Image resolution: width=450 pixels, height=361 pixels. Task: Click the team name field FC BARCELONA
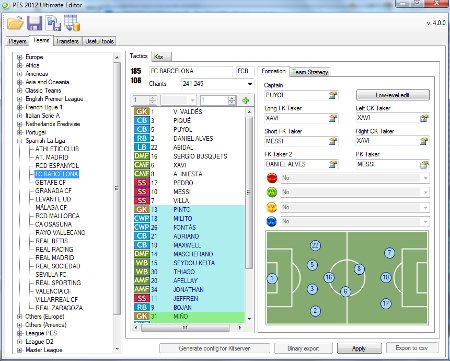[x=190, y=71]
